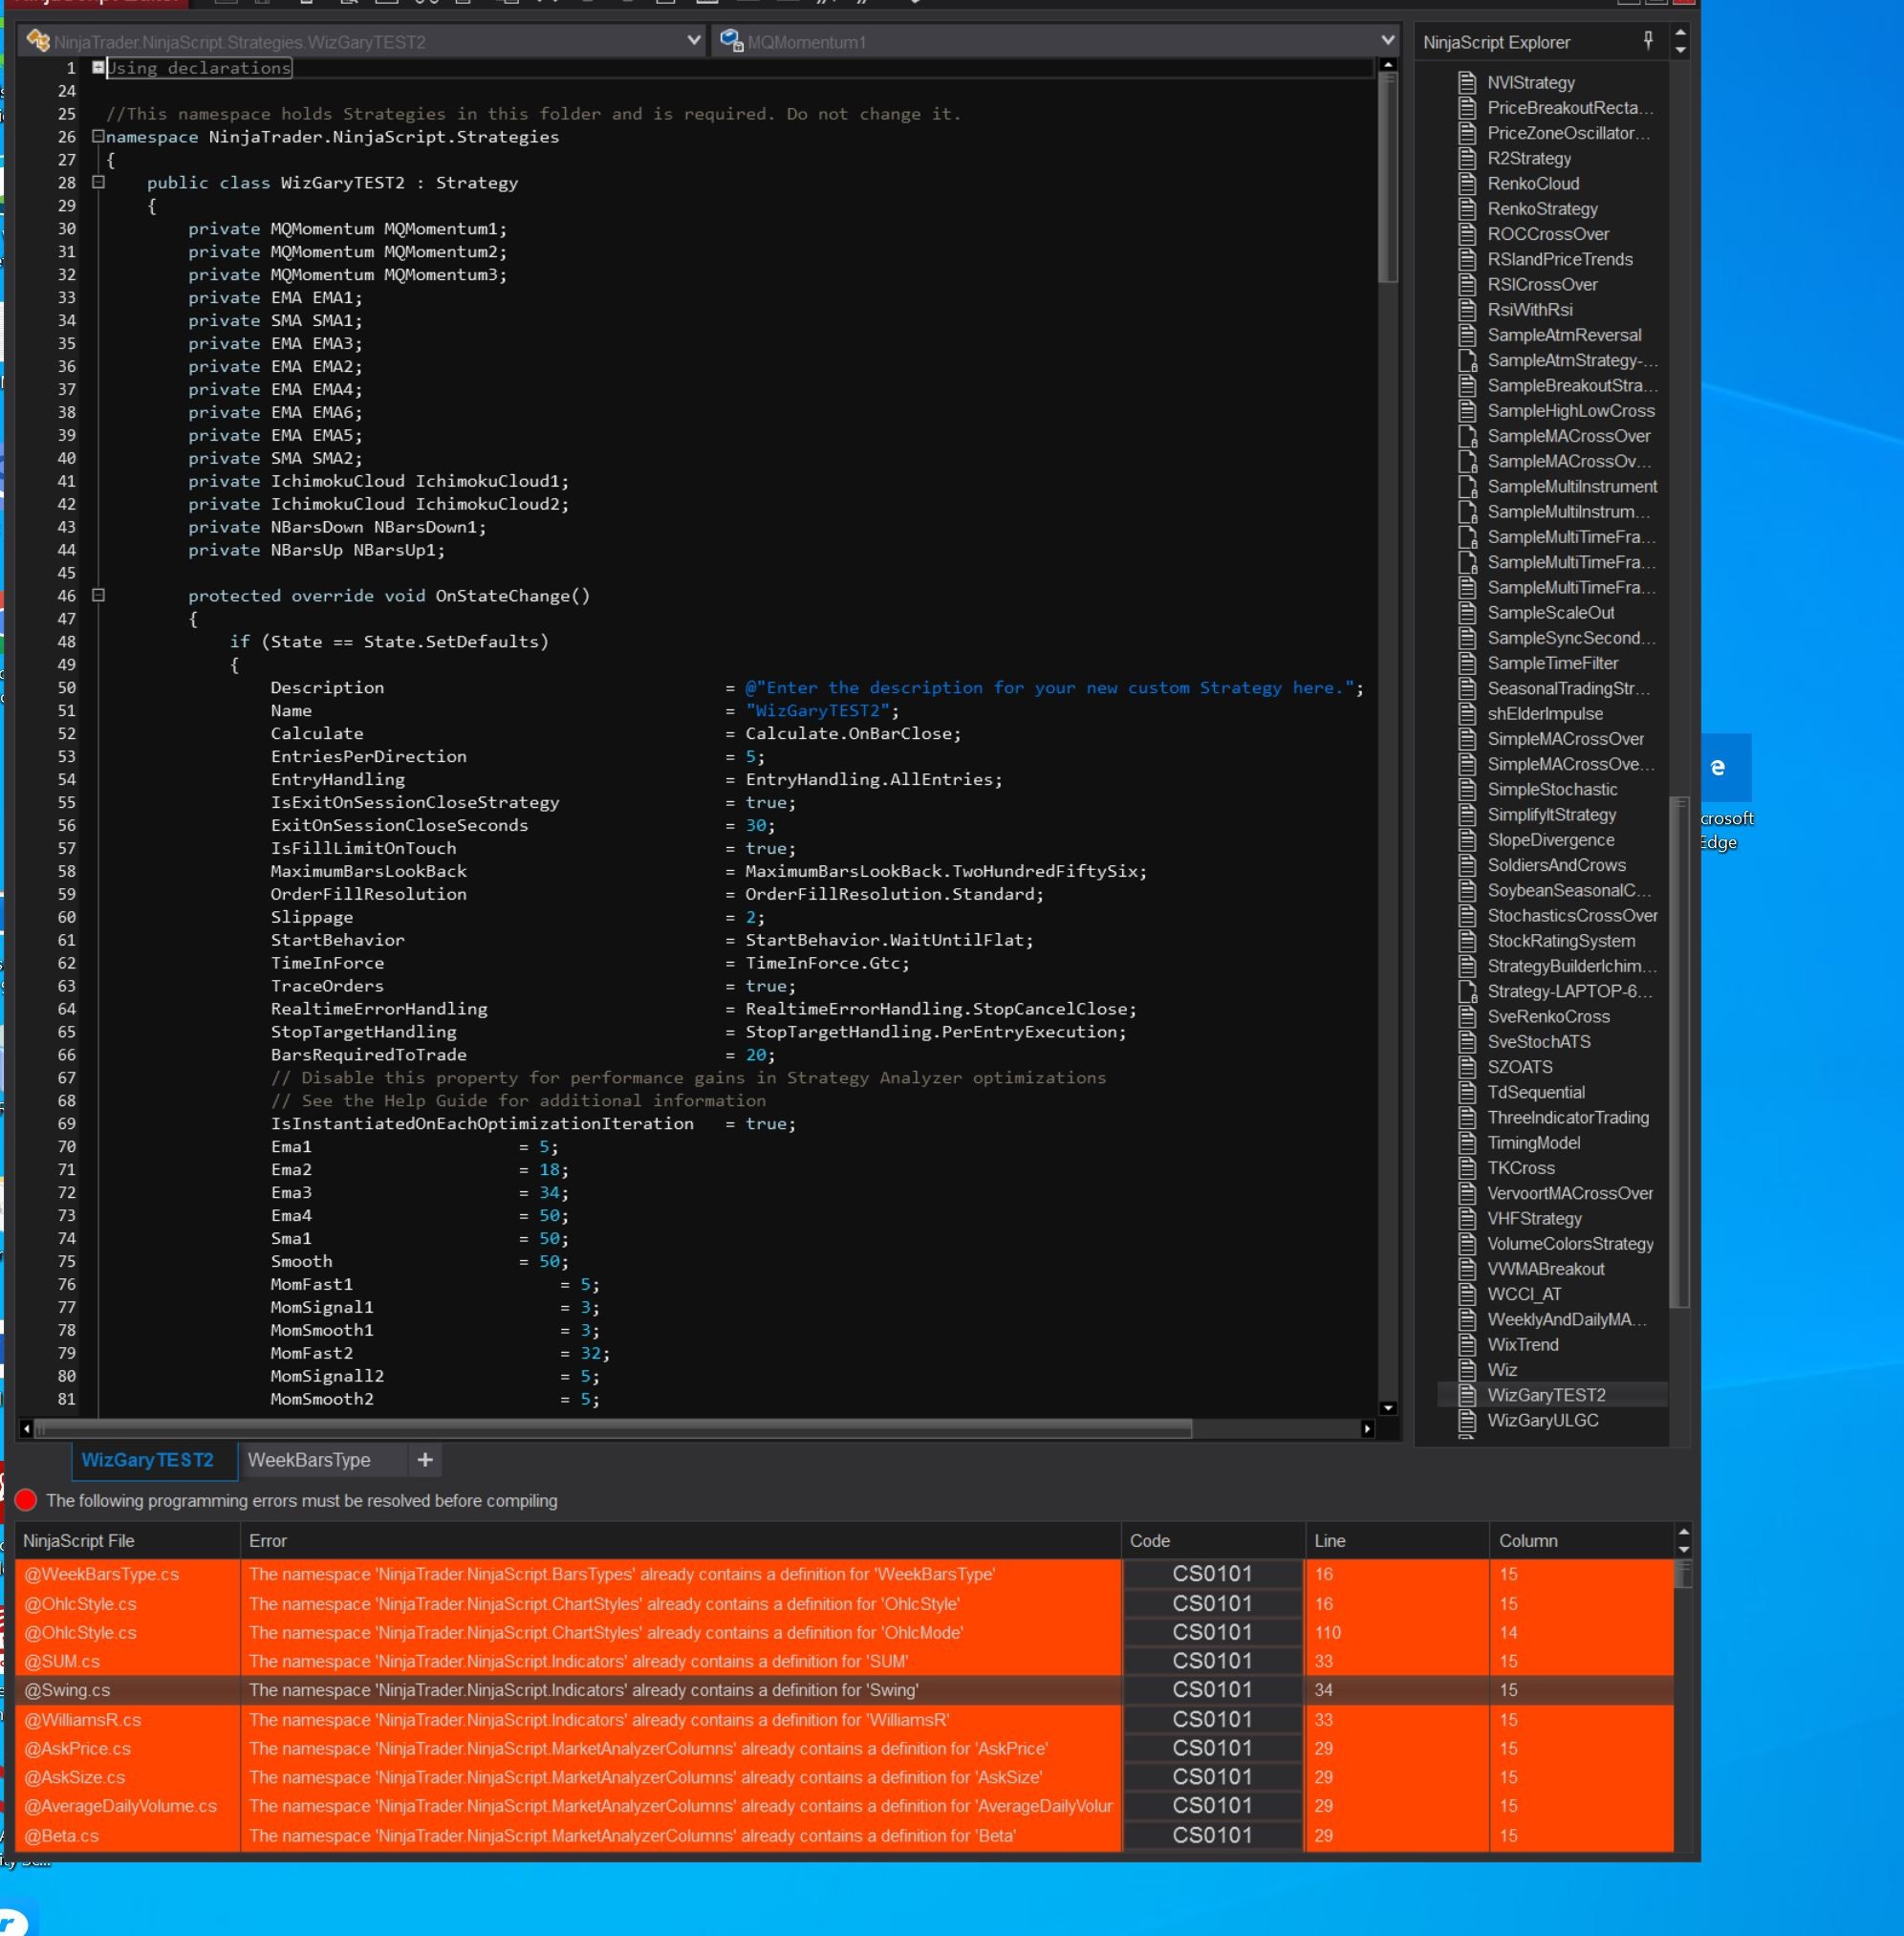The height and width of the screenshot is (1936, 1904).
Task: Pin the NinjaScript Explorer panel
Action: point(1648,40)
